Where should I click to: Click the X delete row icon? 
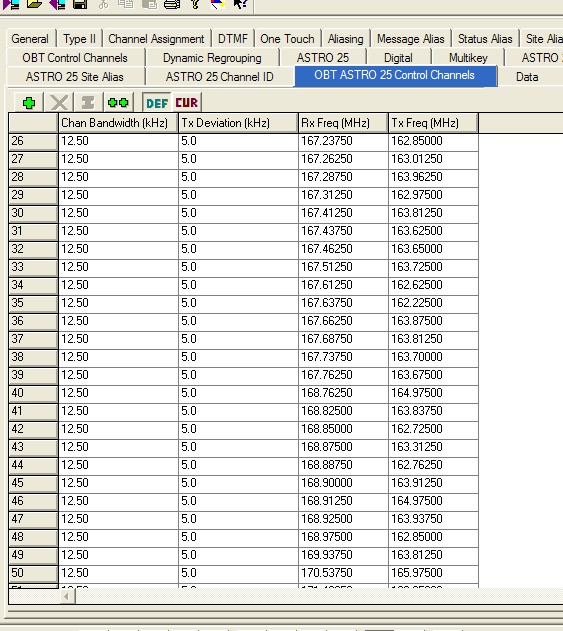(59, 103)
